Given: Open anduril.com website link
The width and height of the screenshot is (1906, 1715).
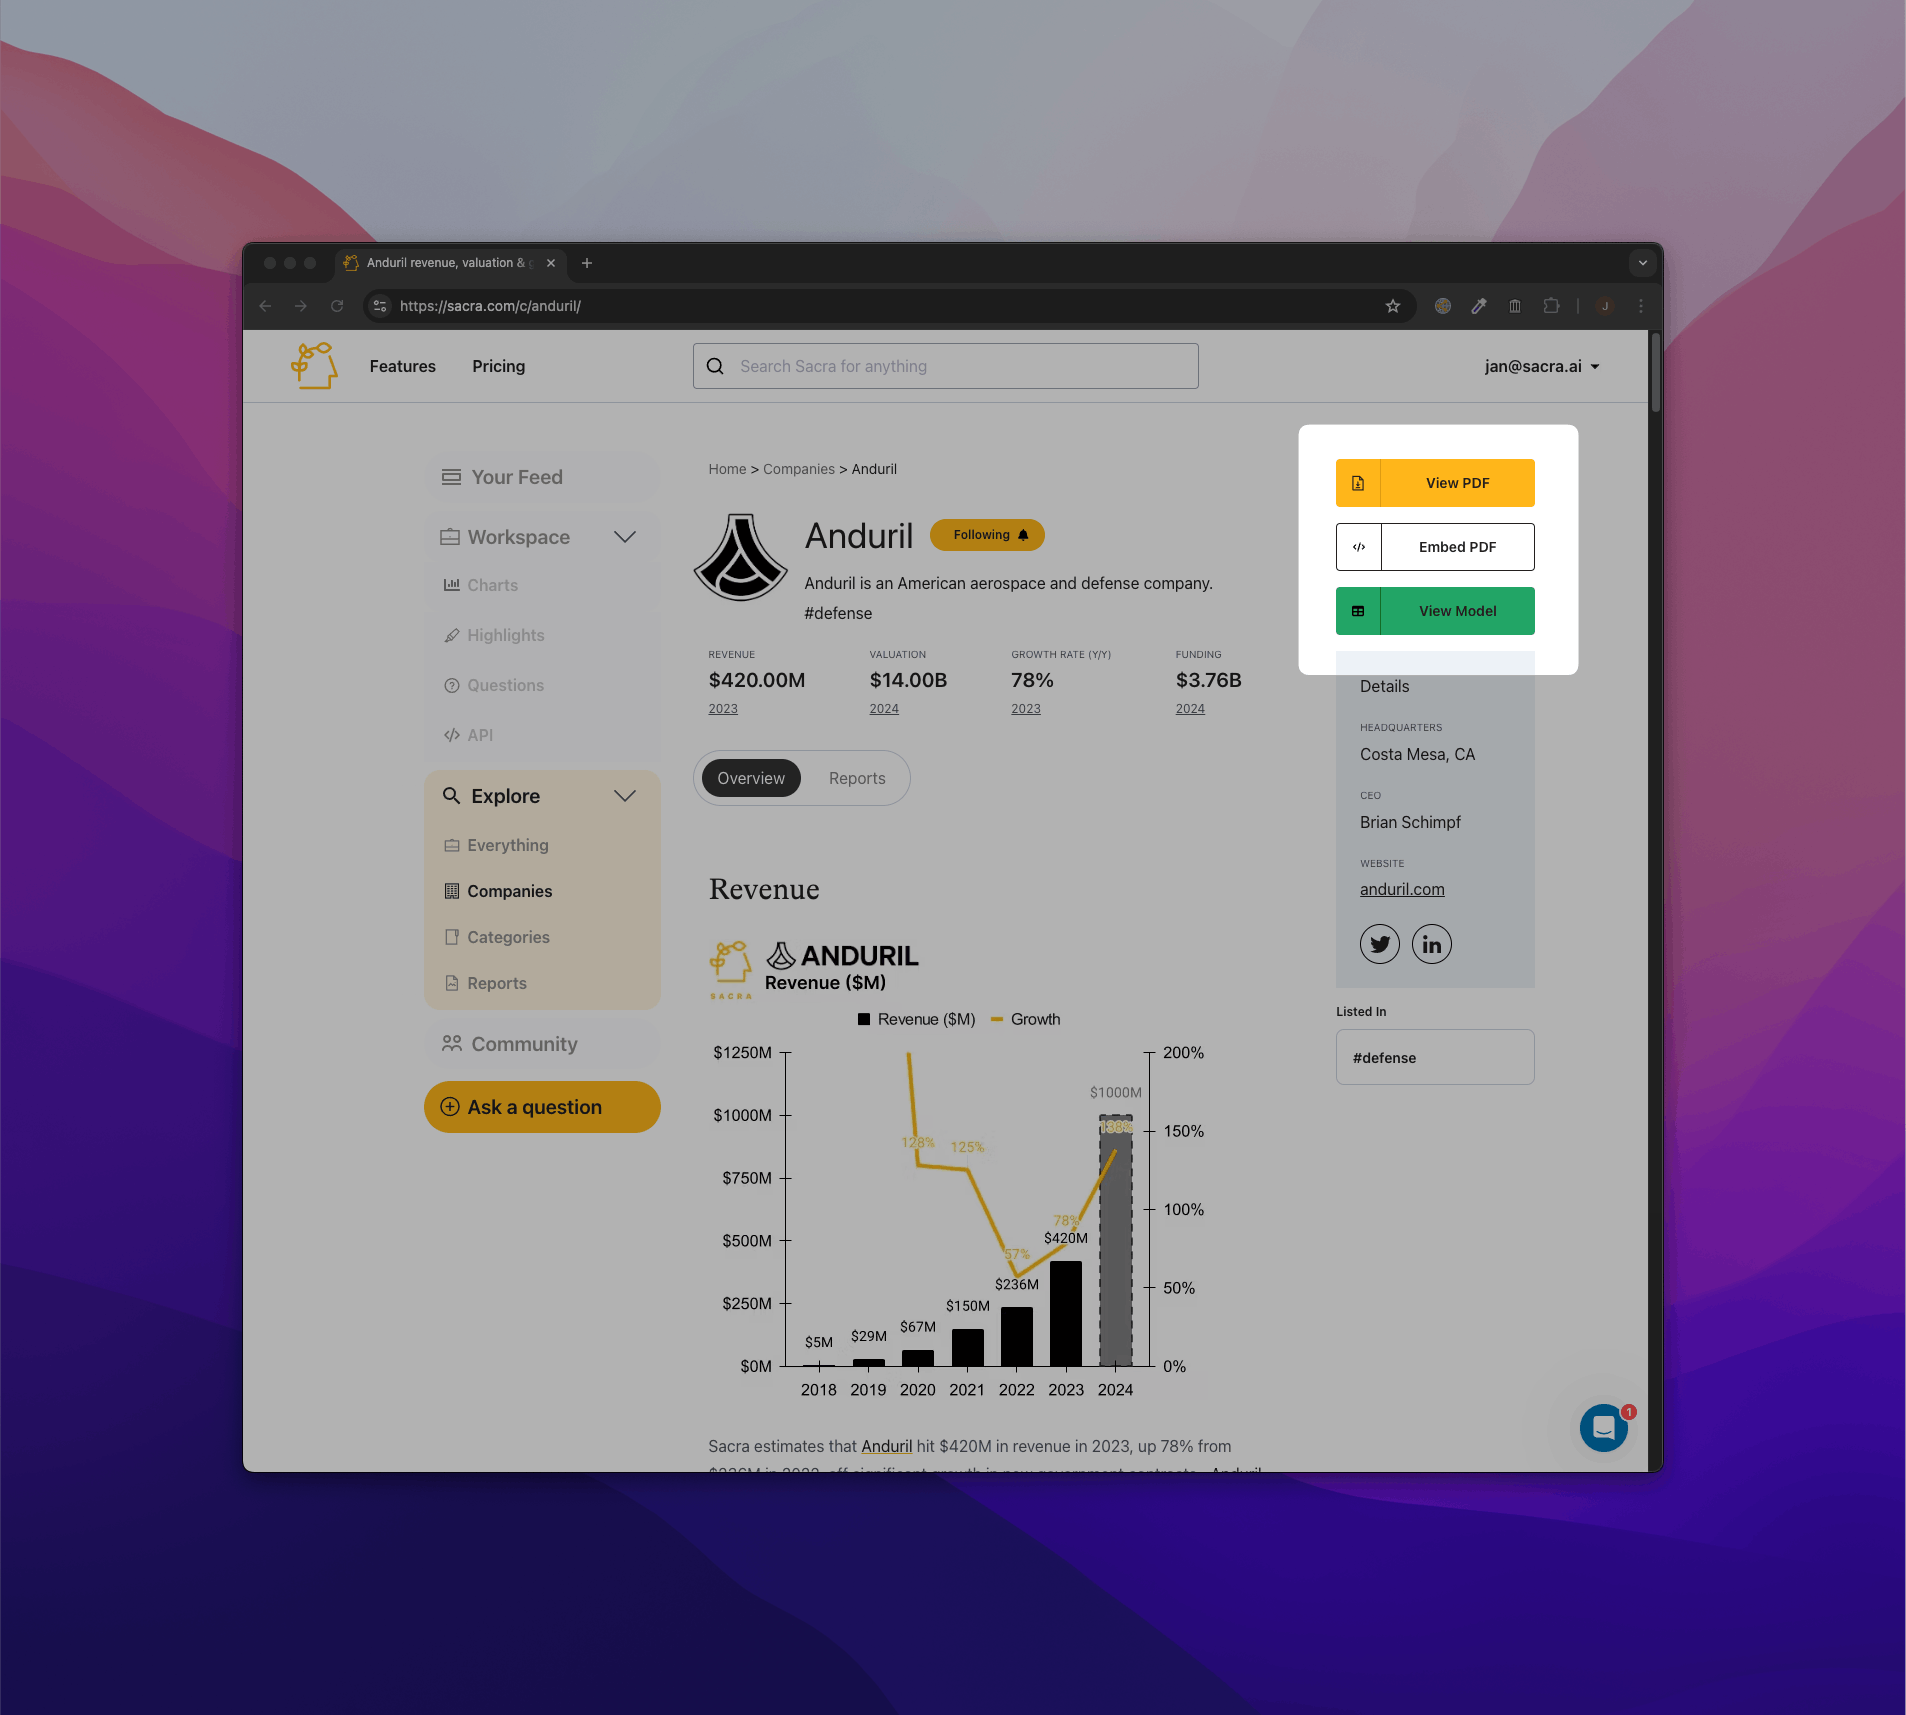Looking at the screenshot, I should coord(1402,889).
